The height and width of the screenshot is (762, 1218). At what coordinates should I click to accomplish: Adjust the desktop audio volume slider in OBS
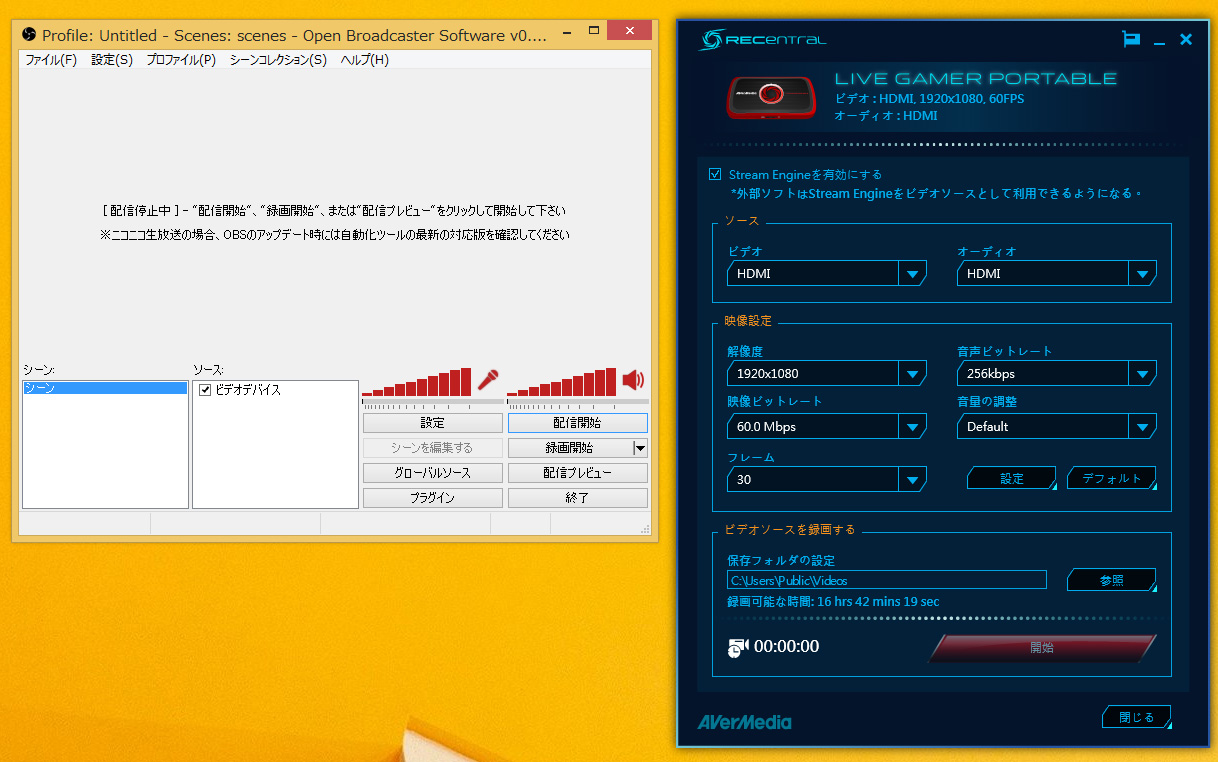578,402
